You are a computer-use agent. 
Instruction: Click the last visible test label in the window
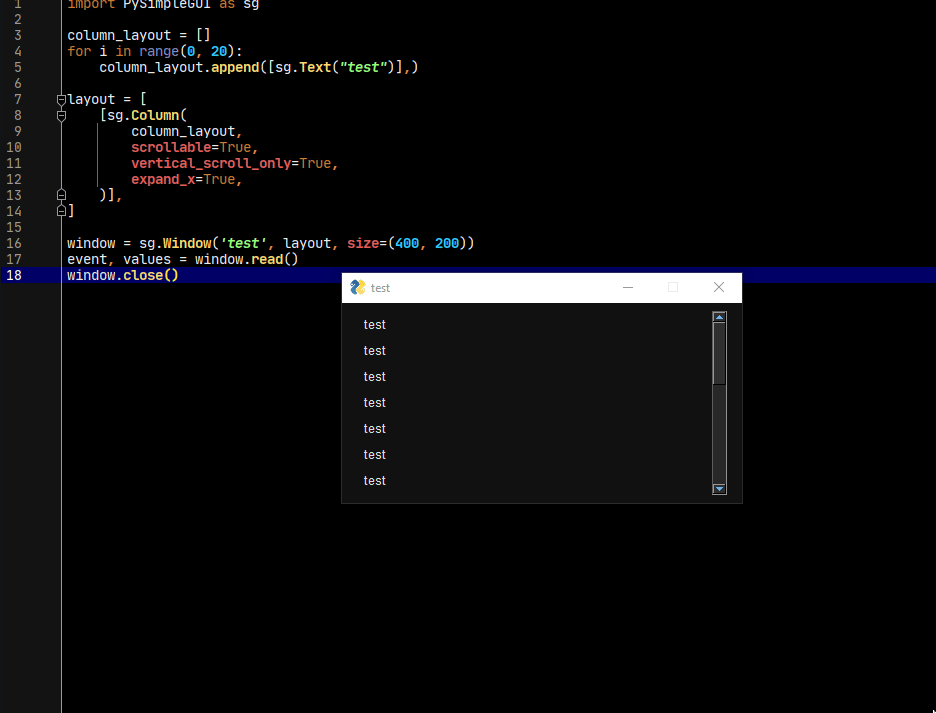coord(374,480)
